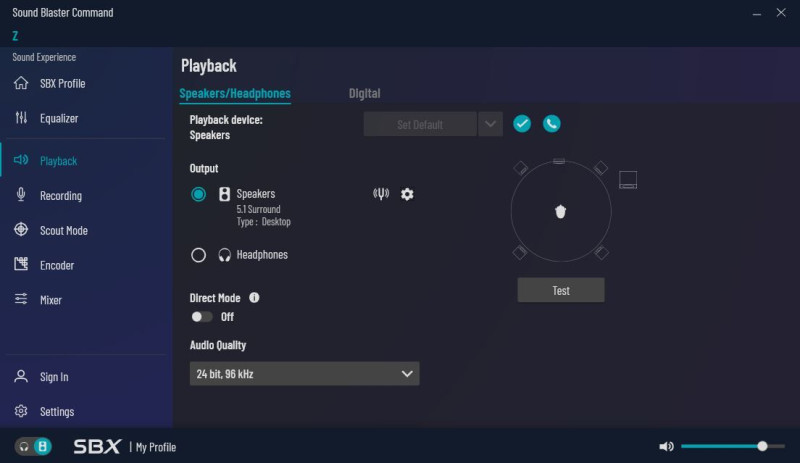Click the Direct Mode info icon
This screenshot has height=463, width=800.
254,298
